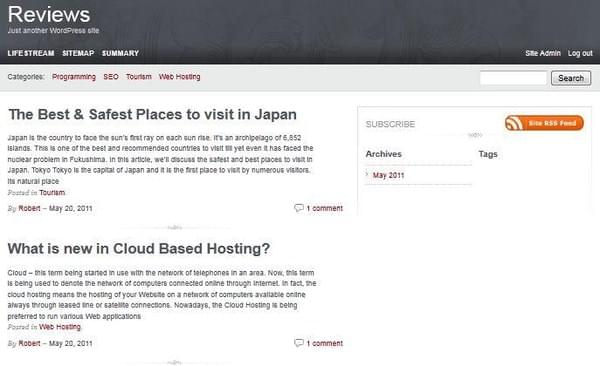
Task: Click the comment bubble icon of the Cloud post
Action: click(299, 343)
